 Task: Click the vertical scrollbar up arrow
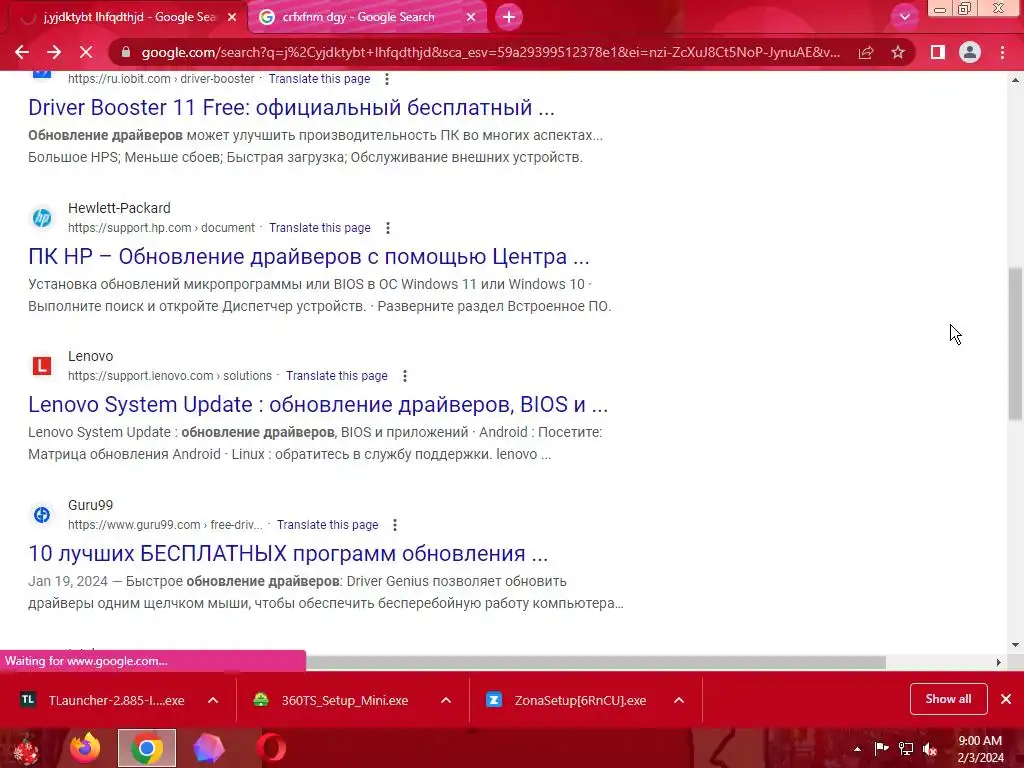coord(1015,80)
